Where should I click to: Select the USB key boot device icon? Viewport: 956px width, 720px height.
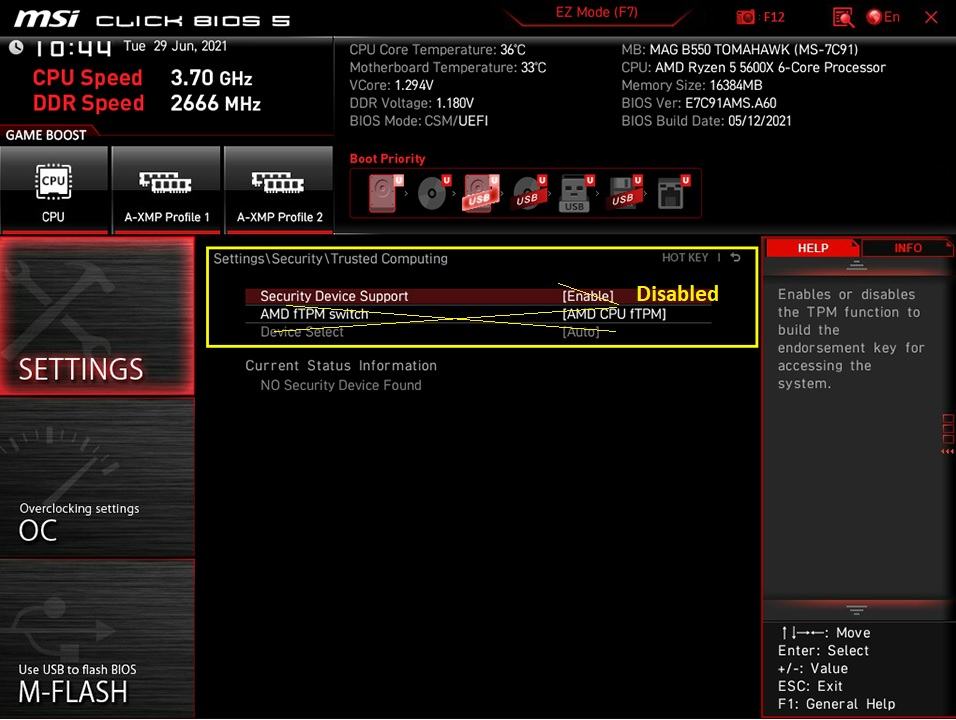(x=576, y=194)
